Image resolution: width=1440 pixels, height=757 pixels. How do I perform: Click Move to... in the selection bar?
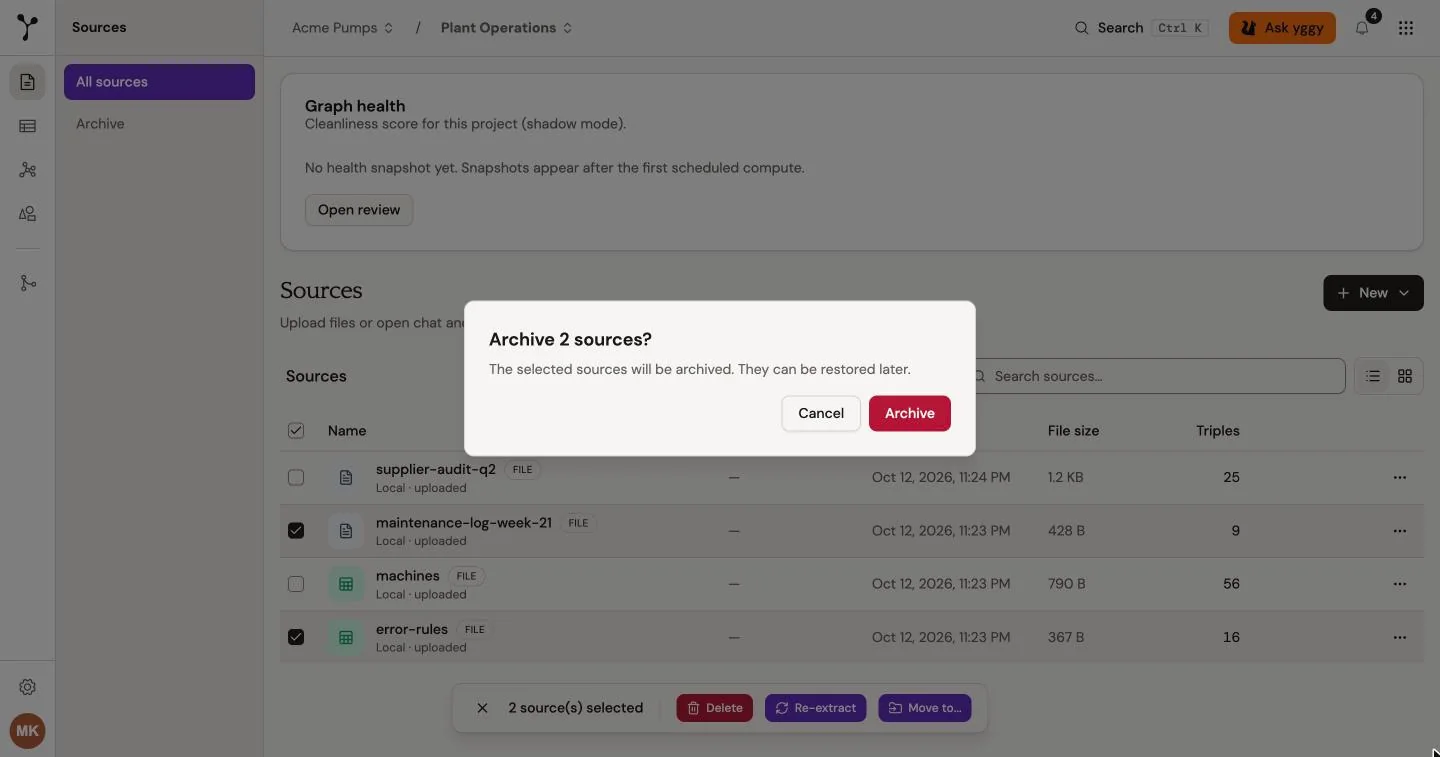pyautogui.click(x=925, y=708)
